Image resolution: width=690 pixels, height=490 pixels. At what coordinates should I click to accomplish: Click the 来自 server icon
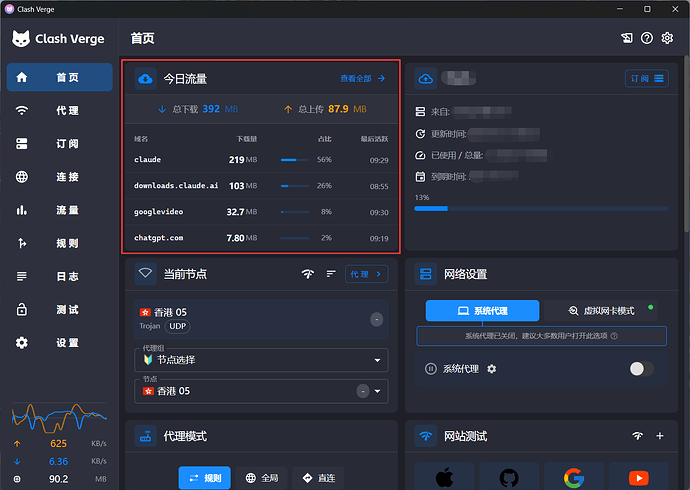click(x=420, y=112)
